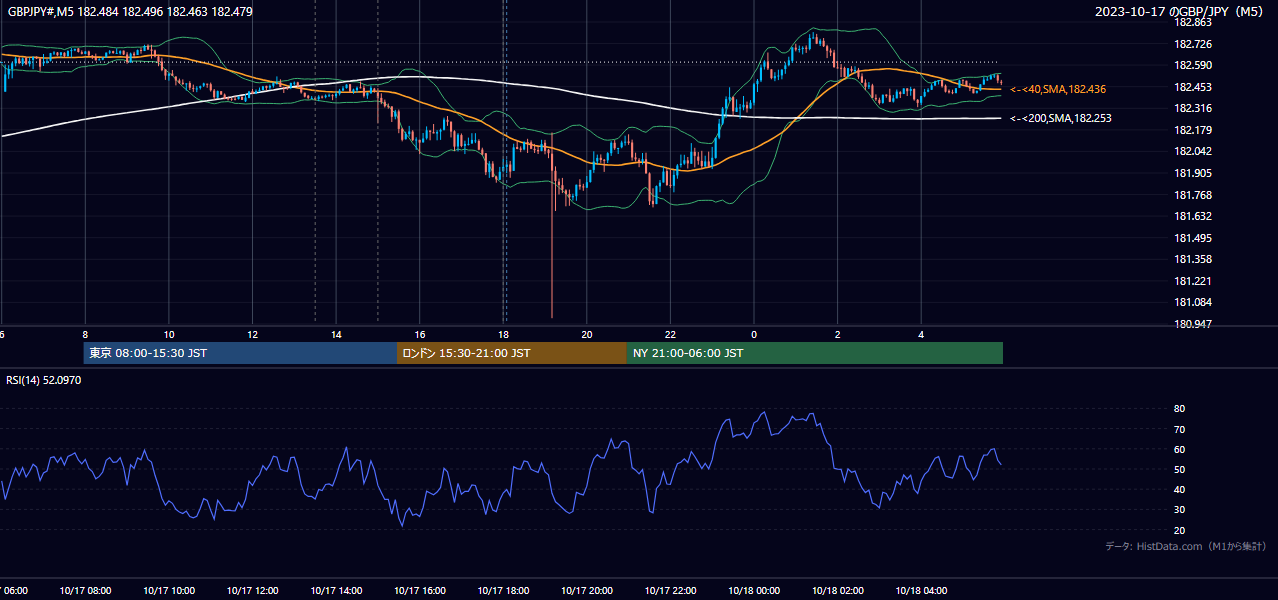The image size is (1278, 600).
Task: Click hour label 8 under price chart
Action: [x=85, y=334]
